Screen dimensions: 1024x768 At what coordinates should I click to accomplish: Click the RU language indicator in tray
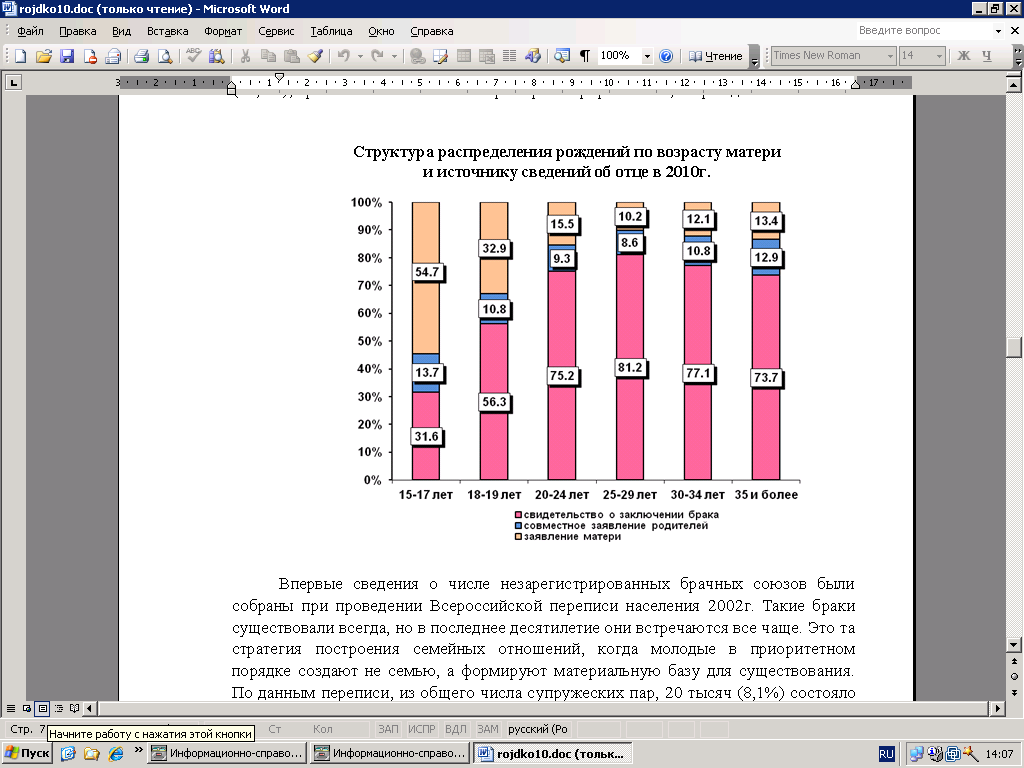pyautogui.click(x=886, y=754)
